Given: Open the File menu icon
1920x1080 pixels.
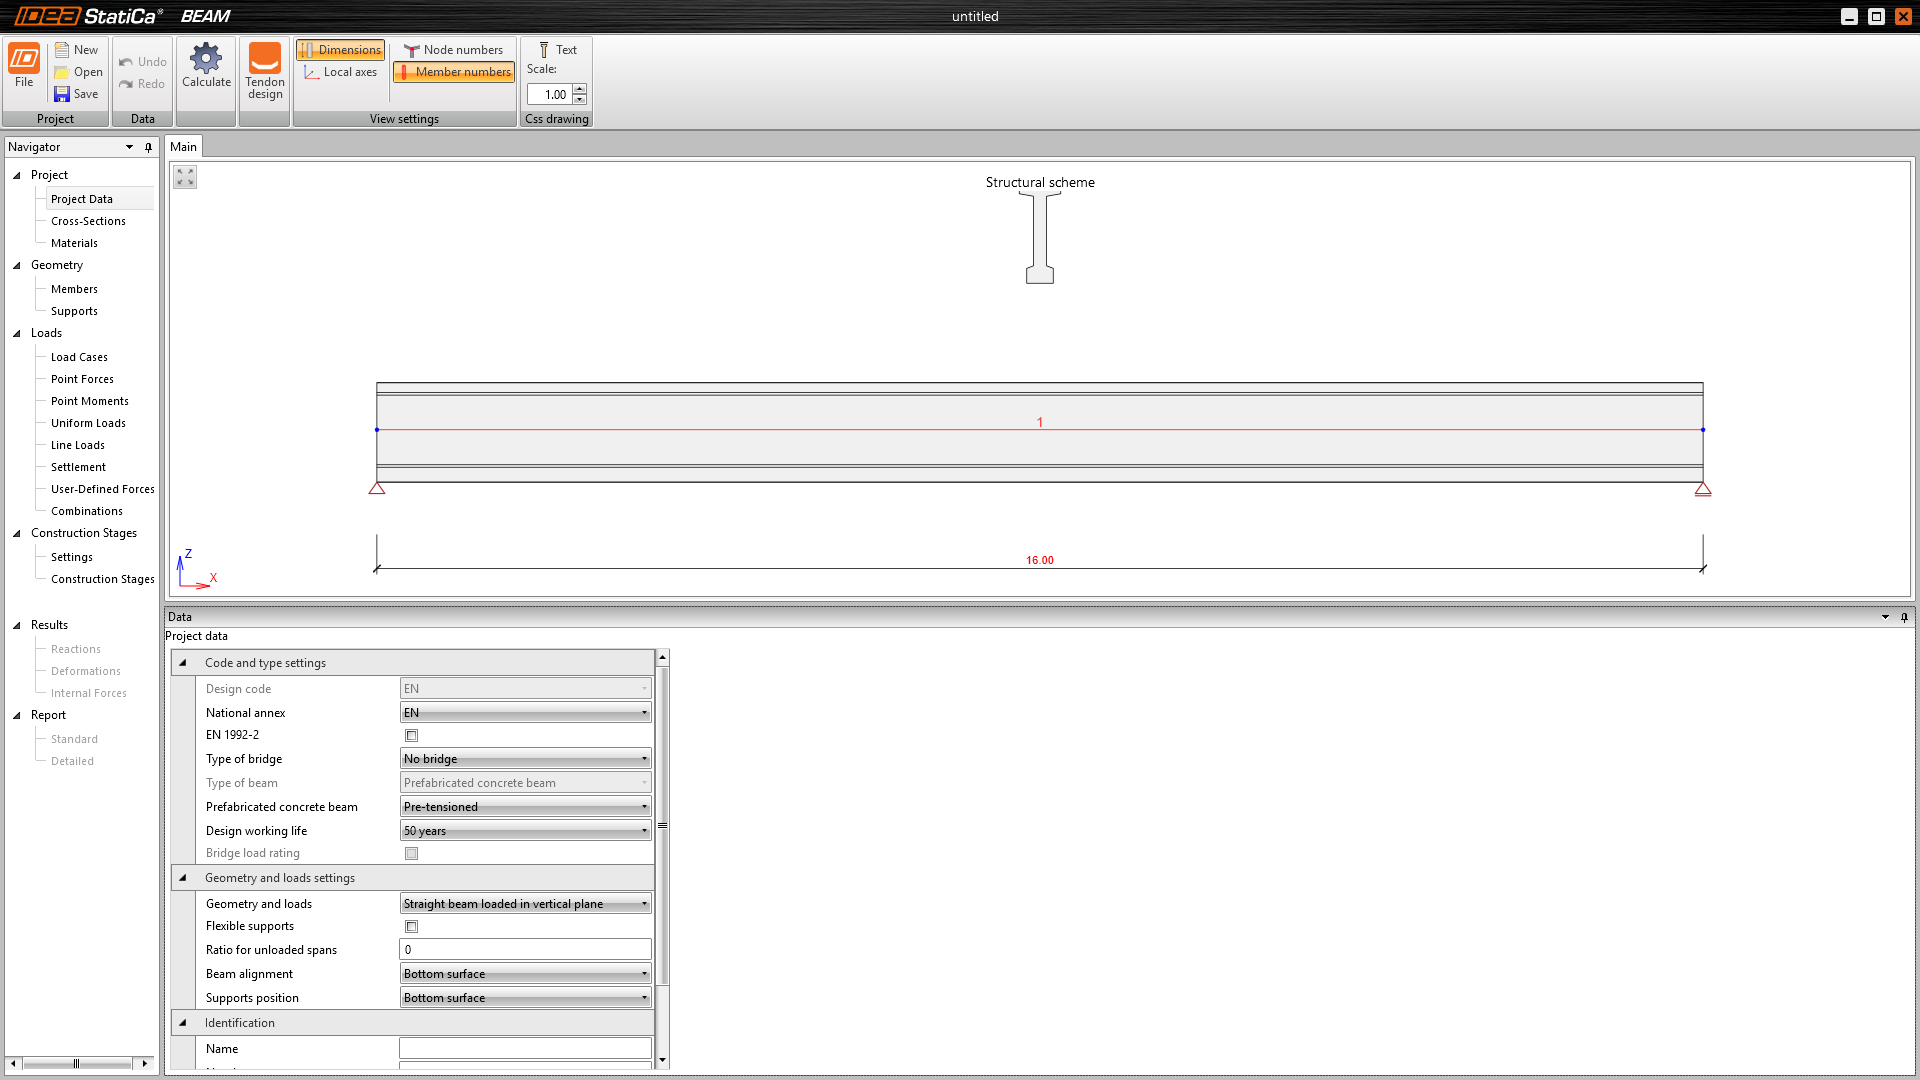Looking at the screenshot, I should (24, 58).
